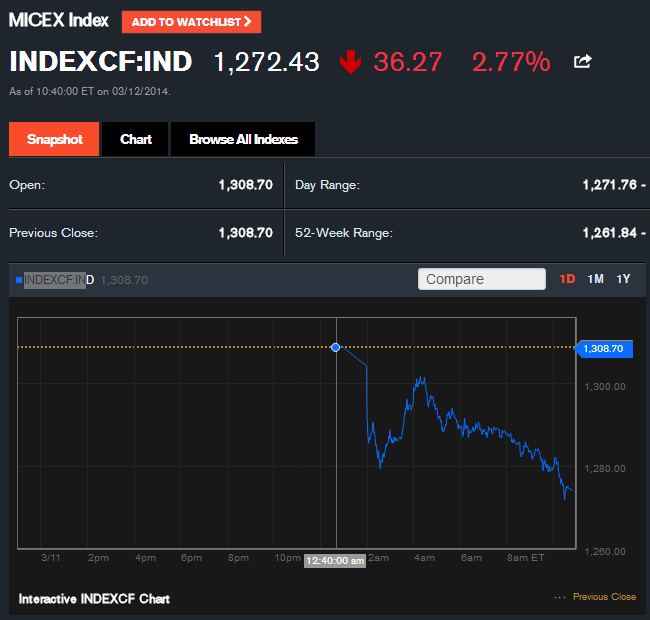The height and width of the screenshot is (620, 650).
Task: Select the 1D chart range
Action: tap(567, 279)
